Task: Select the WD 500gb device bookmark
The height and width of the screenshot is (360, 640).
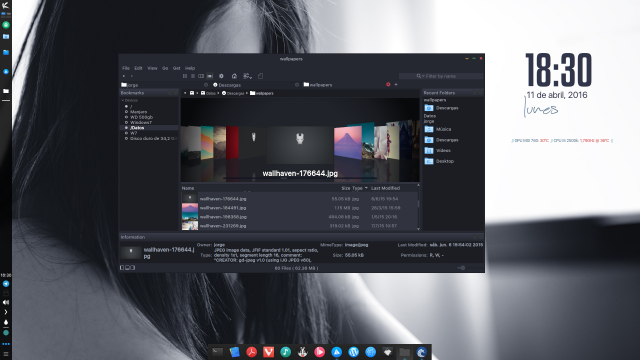Action: (x=141, y=117)
